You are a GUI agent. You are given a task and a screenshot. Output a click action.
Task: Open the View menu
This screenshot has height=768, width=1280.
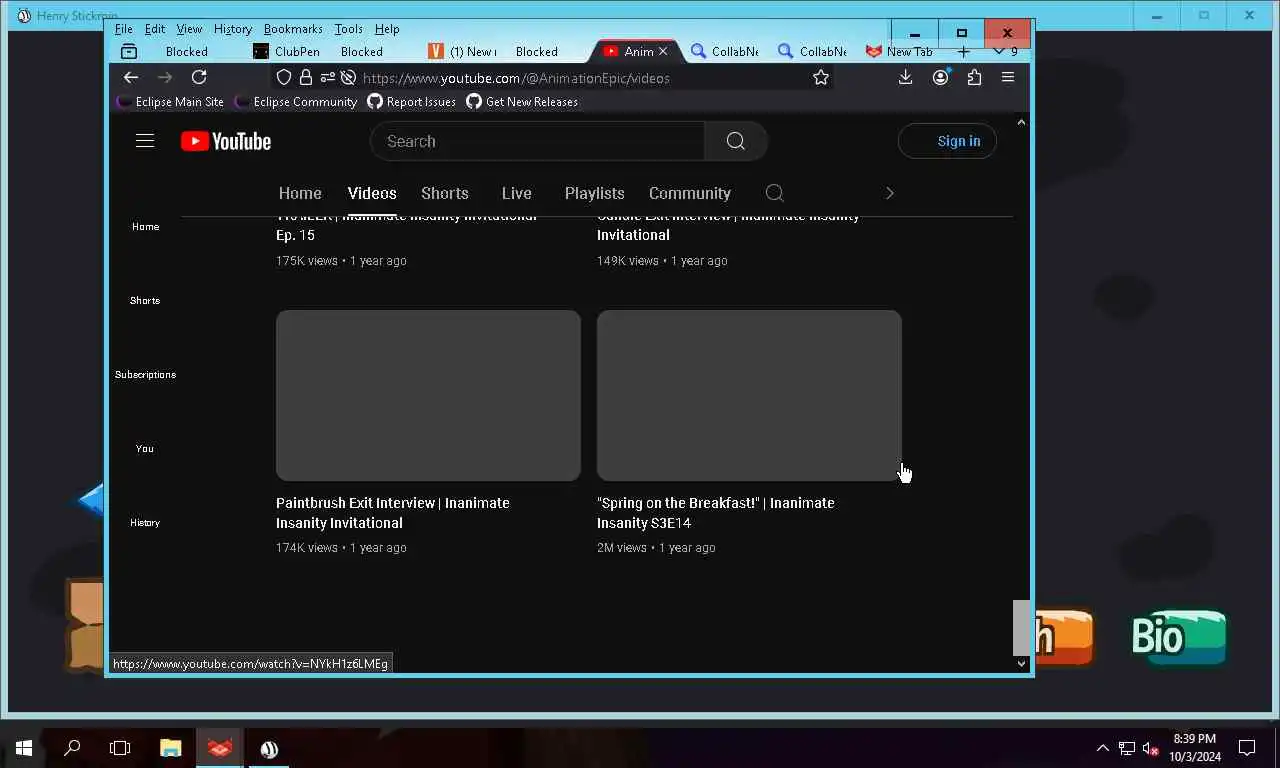pyautogui.click(x=189, y=29)
